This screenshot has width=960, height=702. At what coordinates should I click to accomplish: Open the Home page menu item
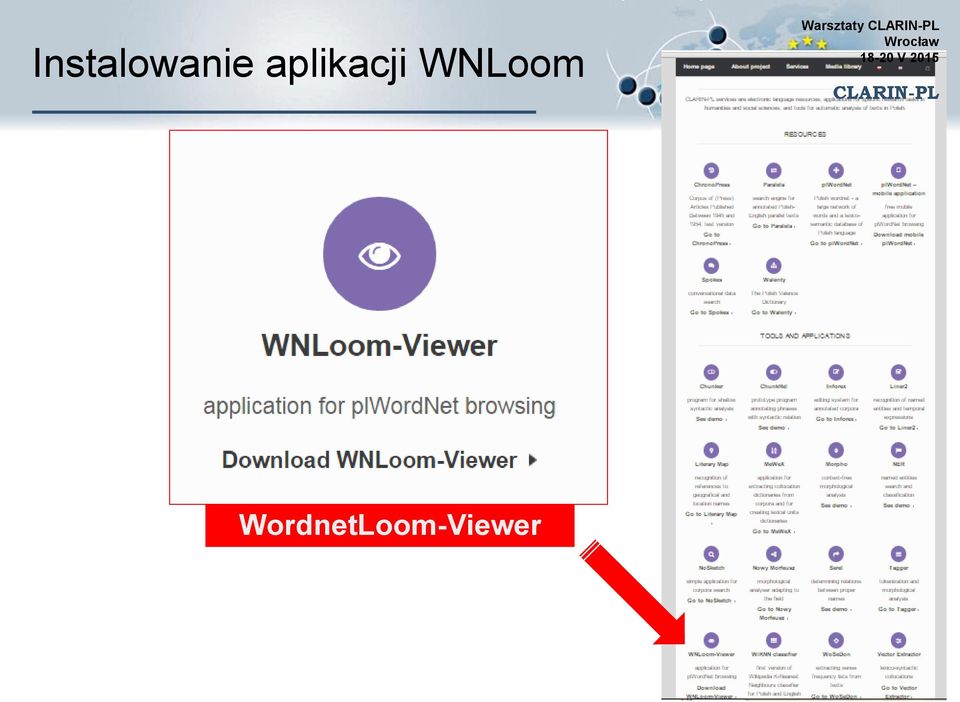699,67
